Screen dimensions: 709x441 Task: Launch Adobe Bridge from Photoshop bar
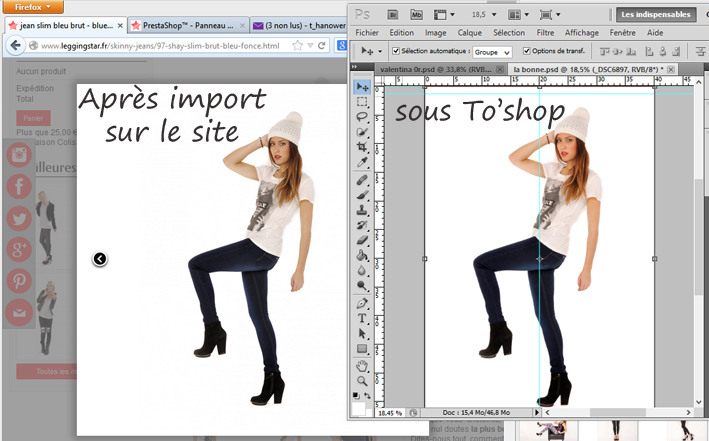[x=393, y=14]
